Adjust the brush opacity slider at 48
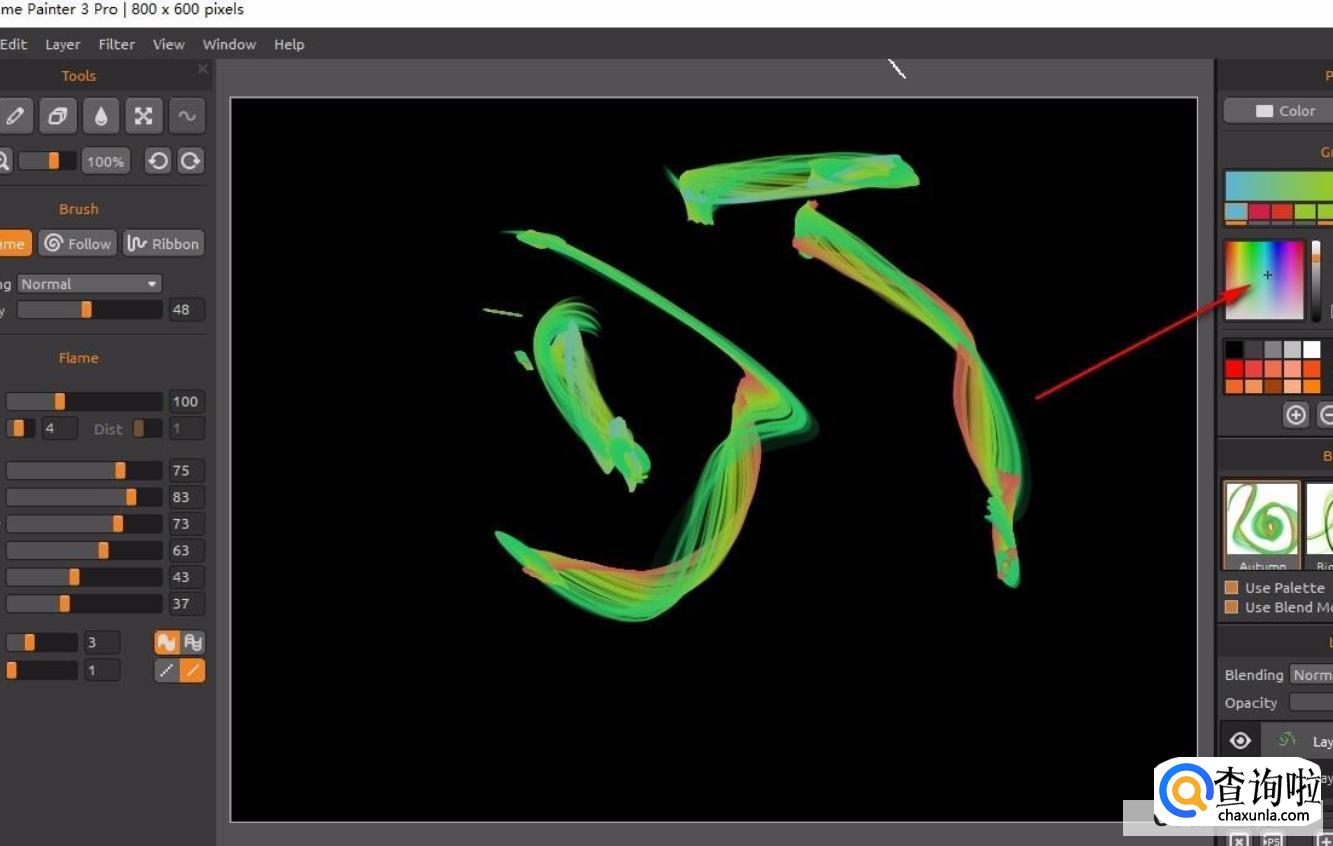This screenshot has height=846, width=1333. coord(89,310)
